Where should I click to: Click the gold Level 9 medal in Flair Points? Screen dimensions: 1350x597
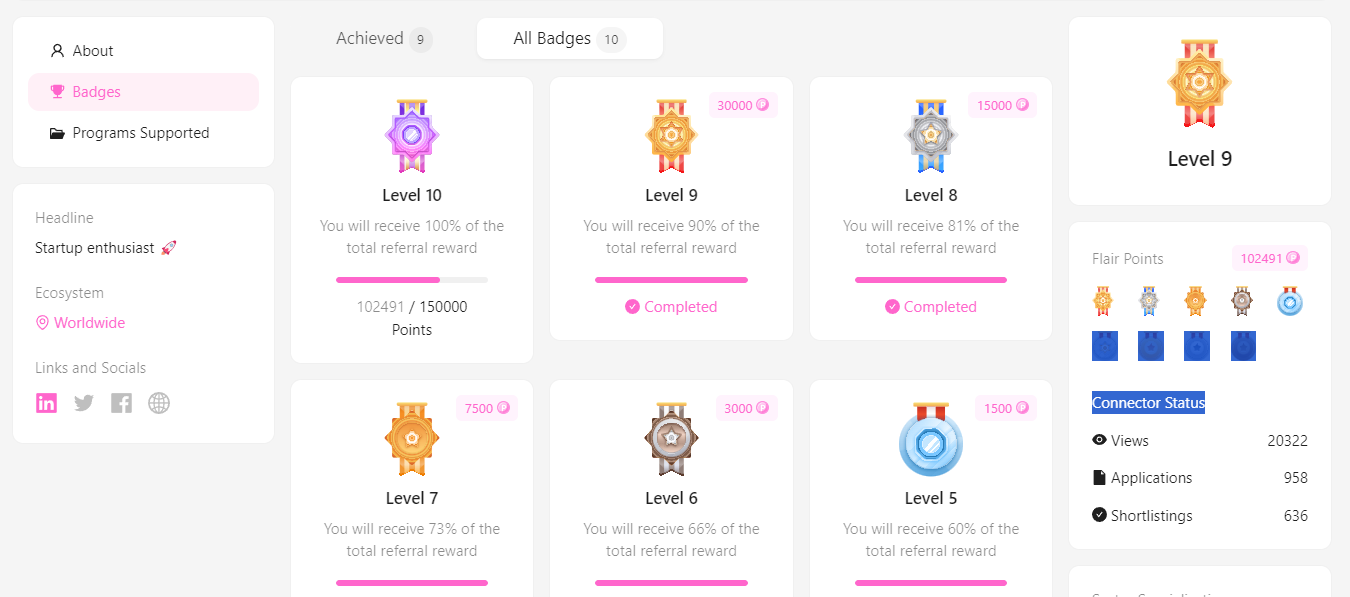point(1104,301)
